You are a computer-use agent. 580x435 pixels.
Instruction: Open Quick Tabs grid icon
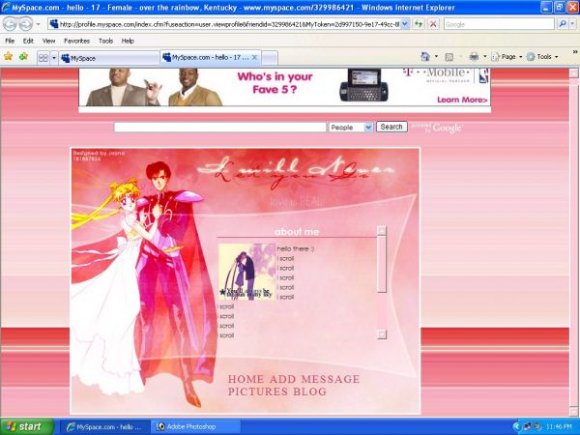tap(43, 58)
